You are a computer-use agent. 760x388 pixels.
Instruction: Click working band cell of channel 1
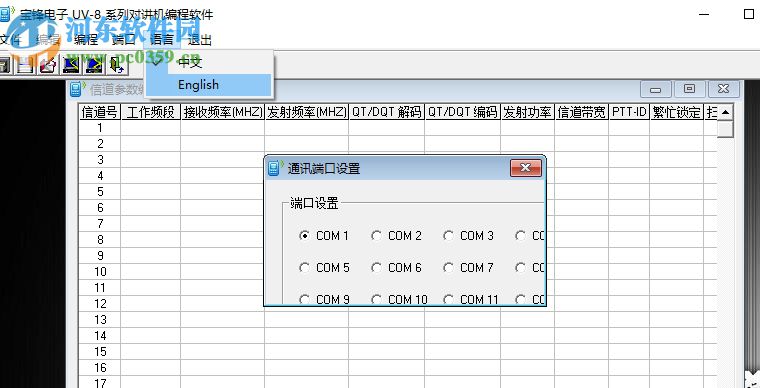150,128
